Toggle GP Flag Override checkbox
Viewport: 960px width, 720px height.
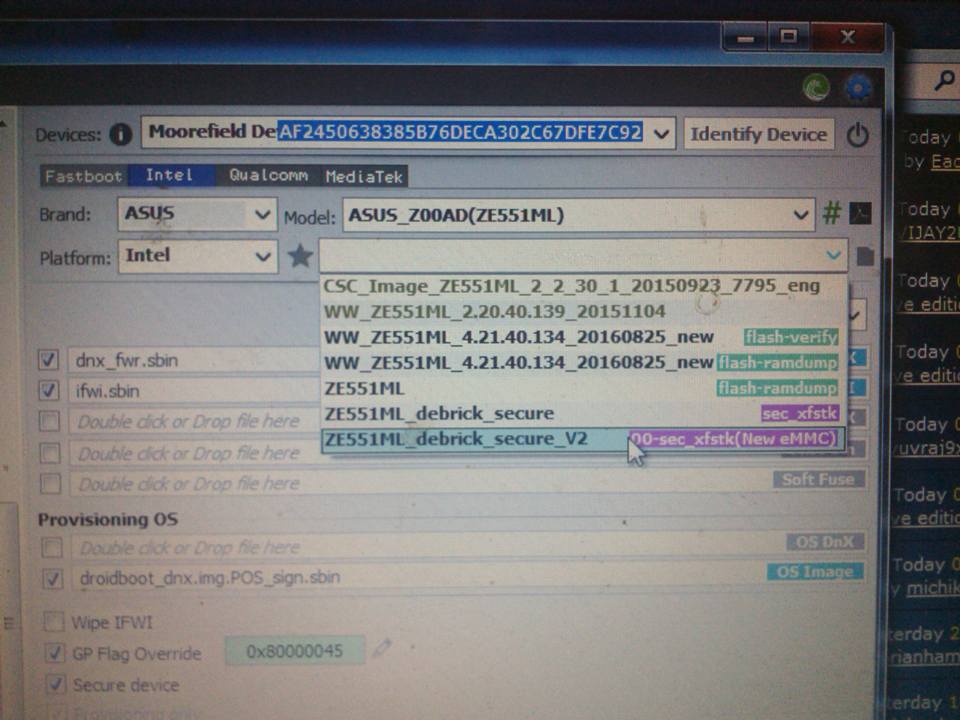pos(55,653)
